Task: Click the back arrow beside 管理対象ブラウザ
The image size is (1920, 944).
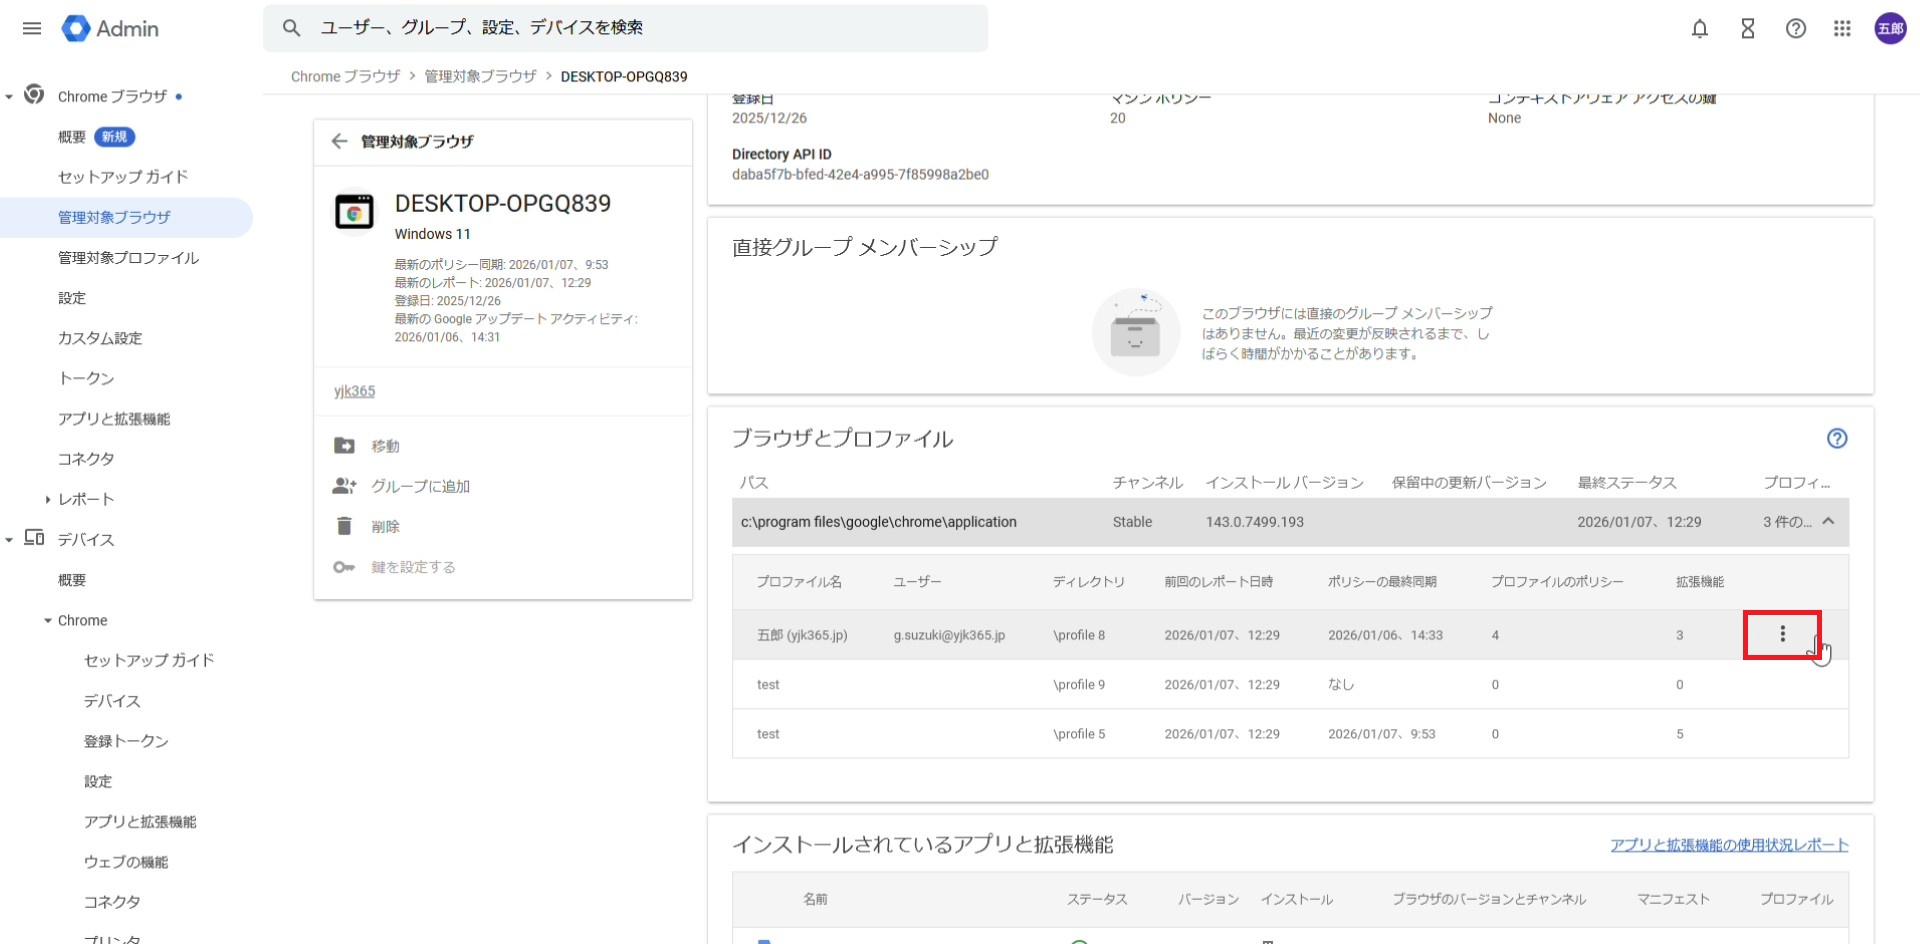Action: click(339, 141)
